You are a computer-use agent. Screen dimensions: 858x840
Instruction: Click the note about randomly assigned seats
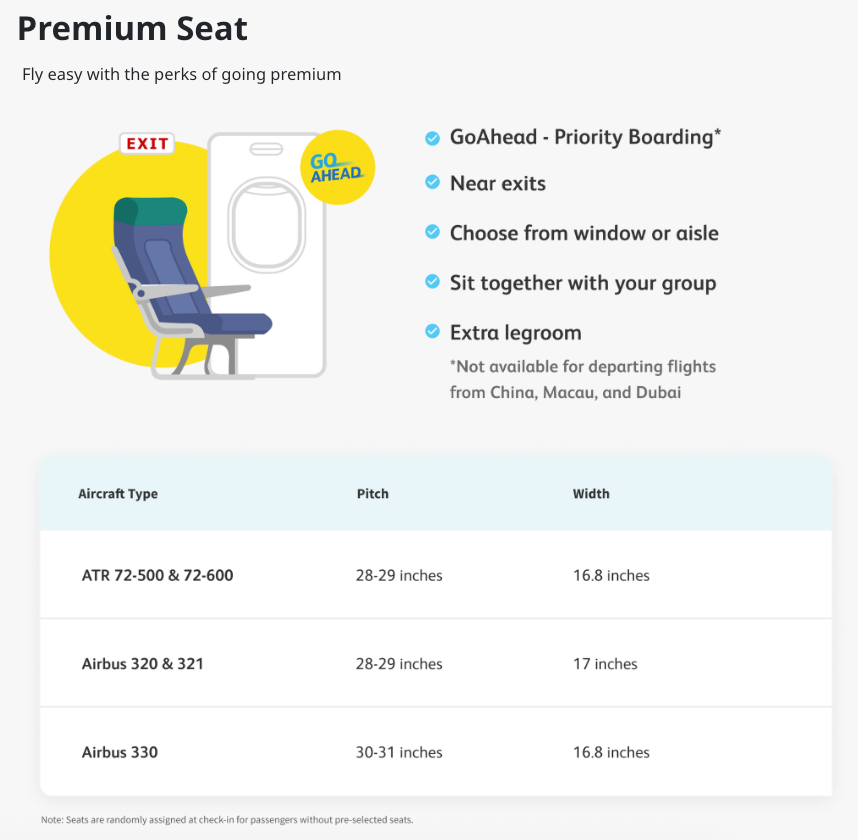tap(227, 820)
